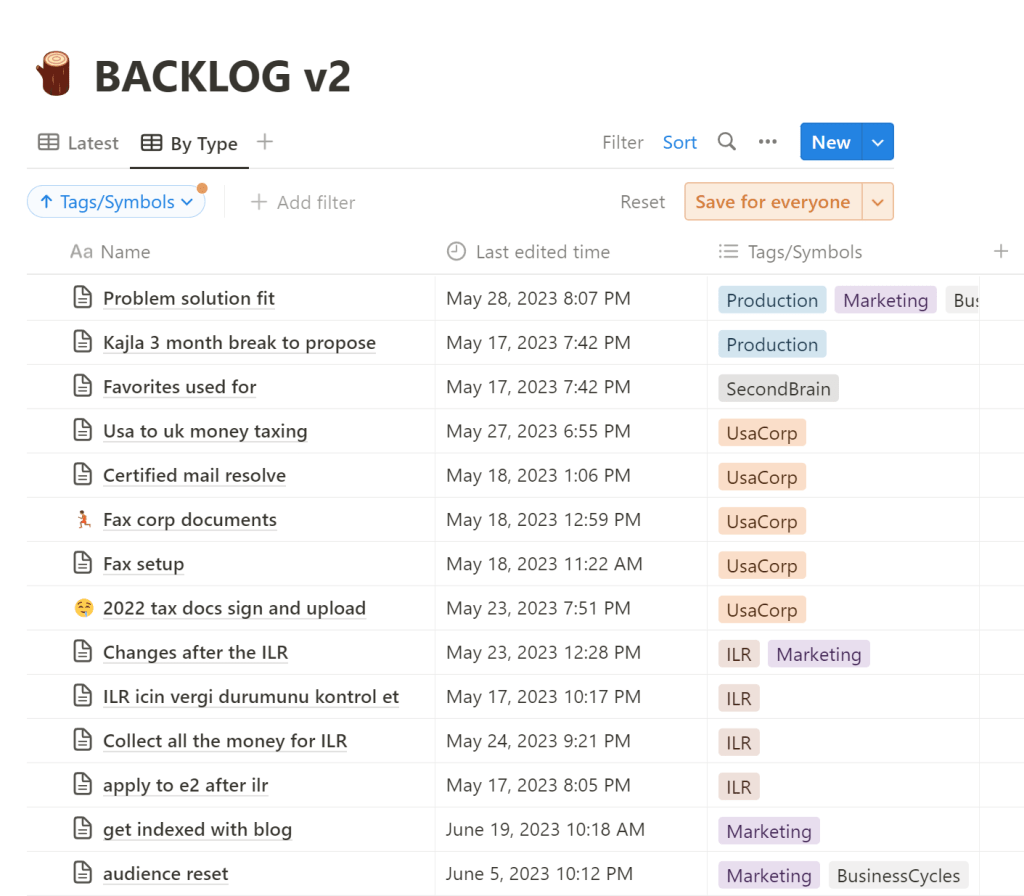Open the Problem solution fit page
This screenshot has width=1024, height=896.
(189, 298)
